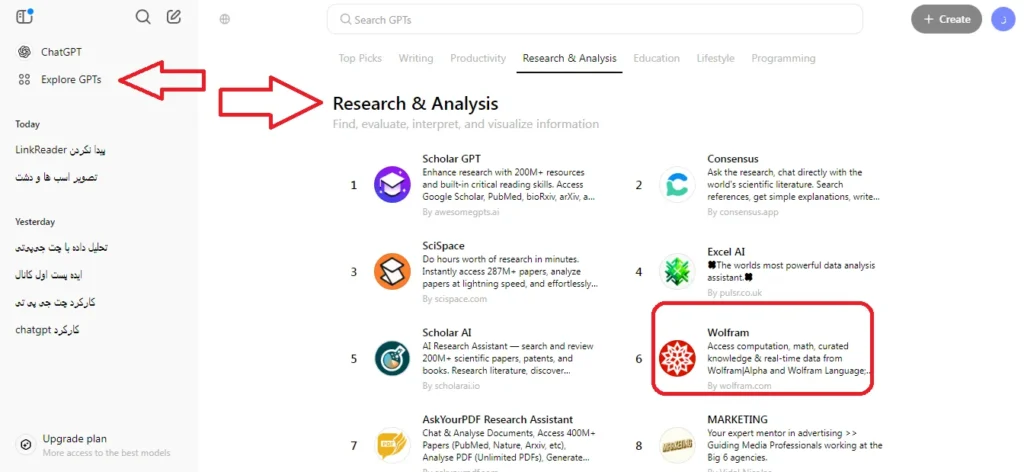Select the Education category tab
The width and height of the screenshot is (1024, 472).
656,58
